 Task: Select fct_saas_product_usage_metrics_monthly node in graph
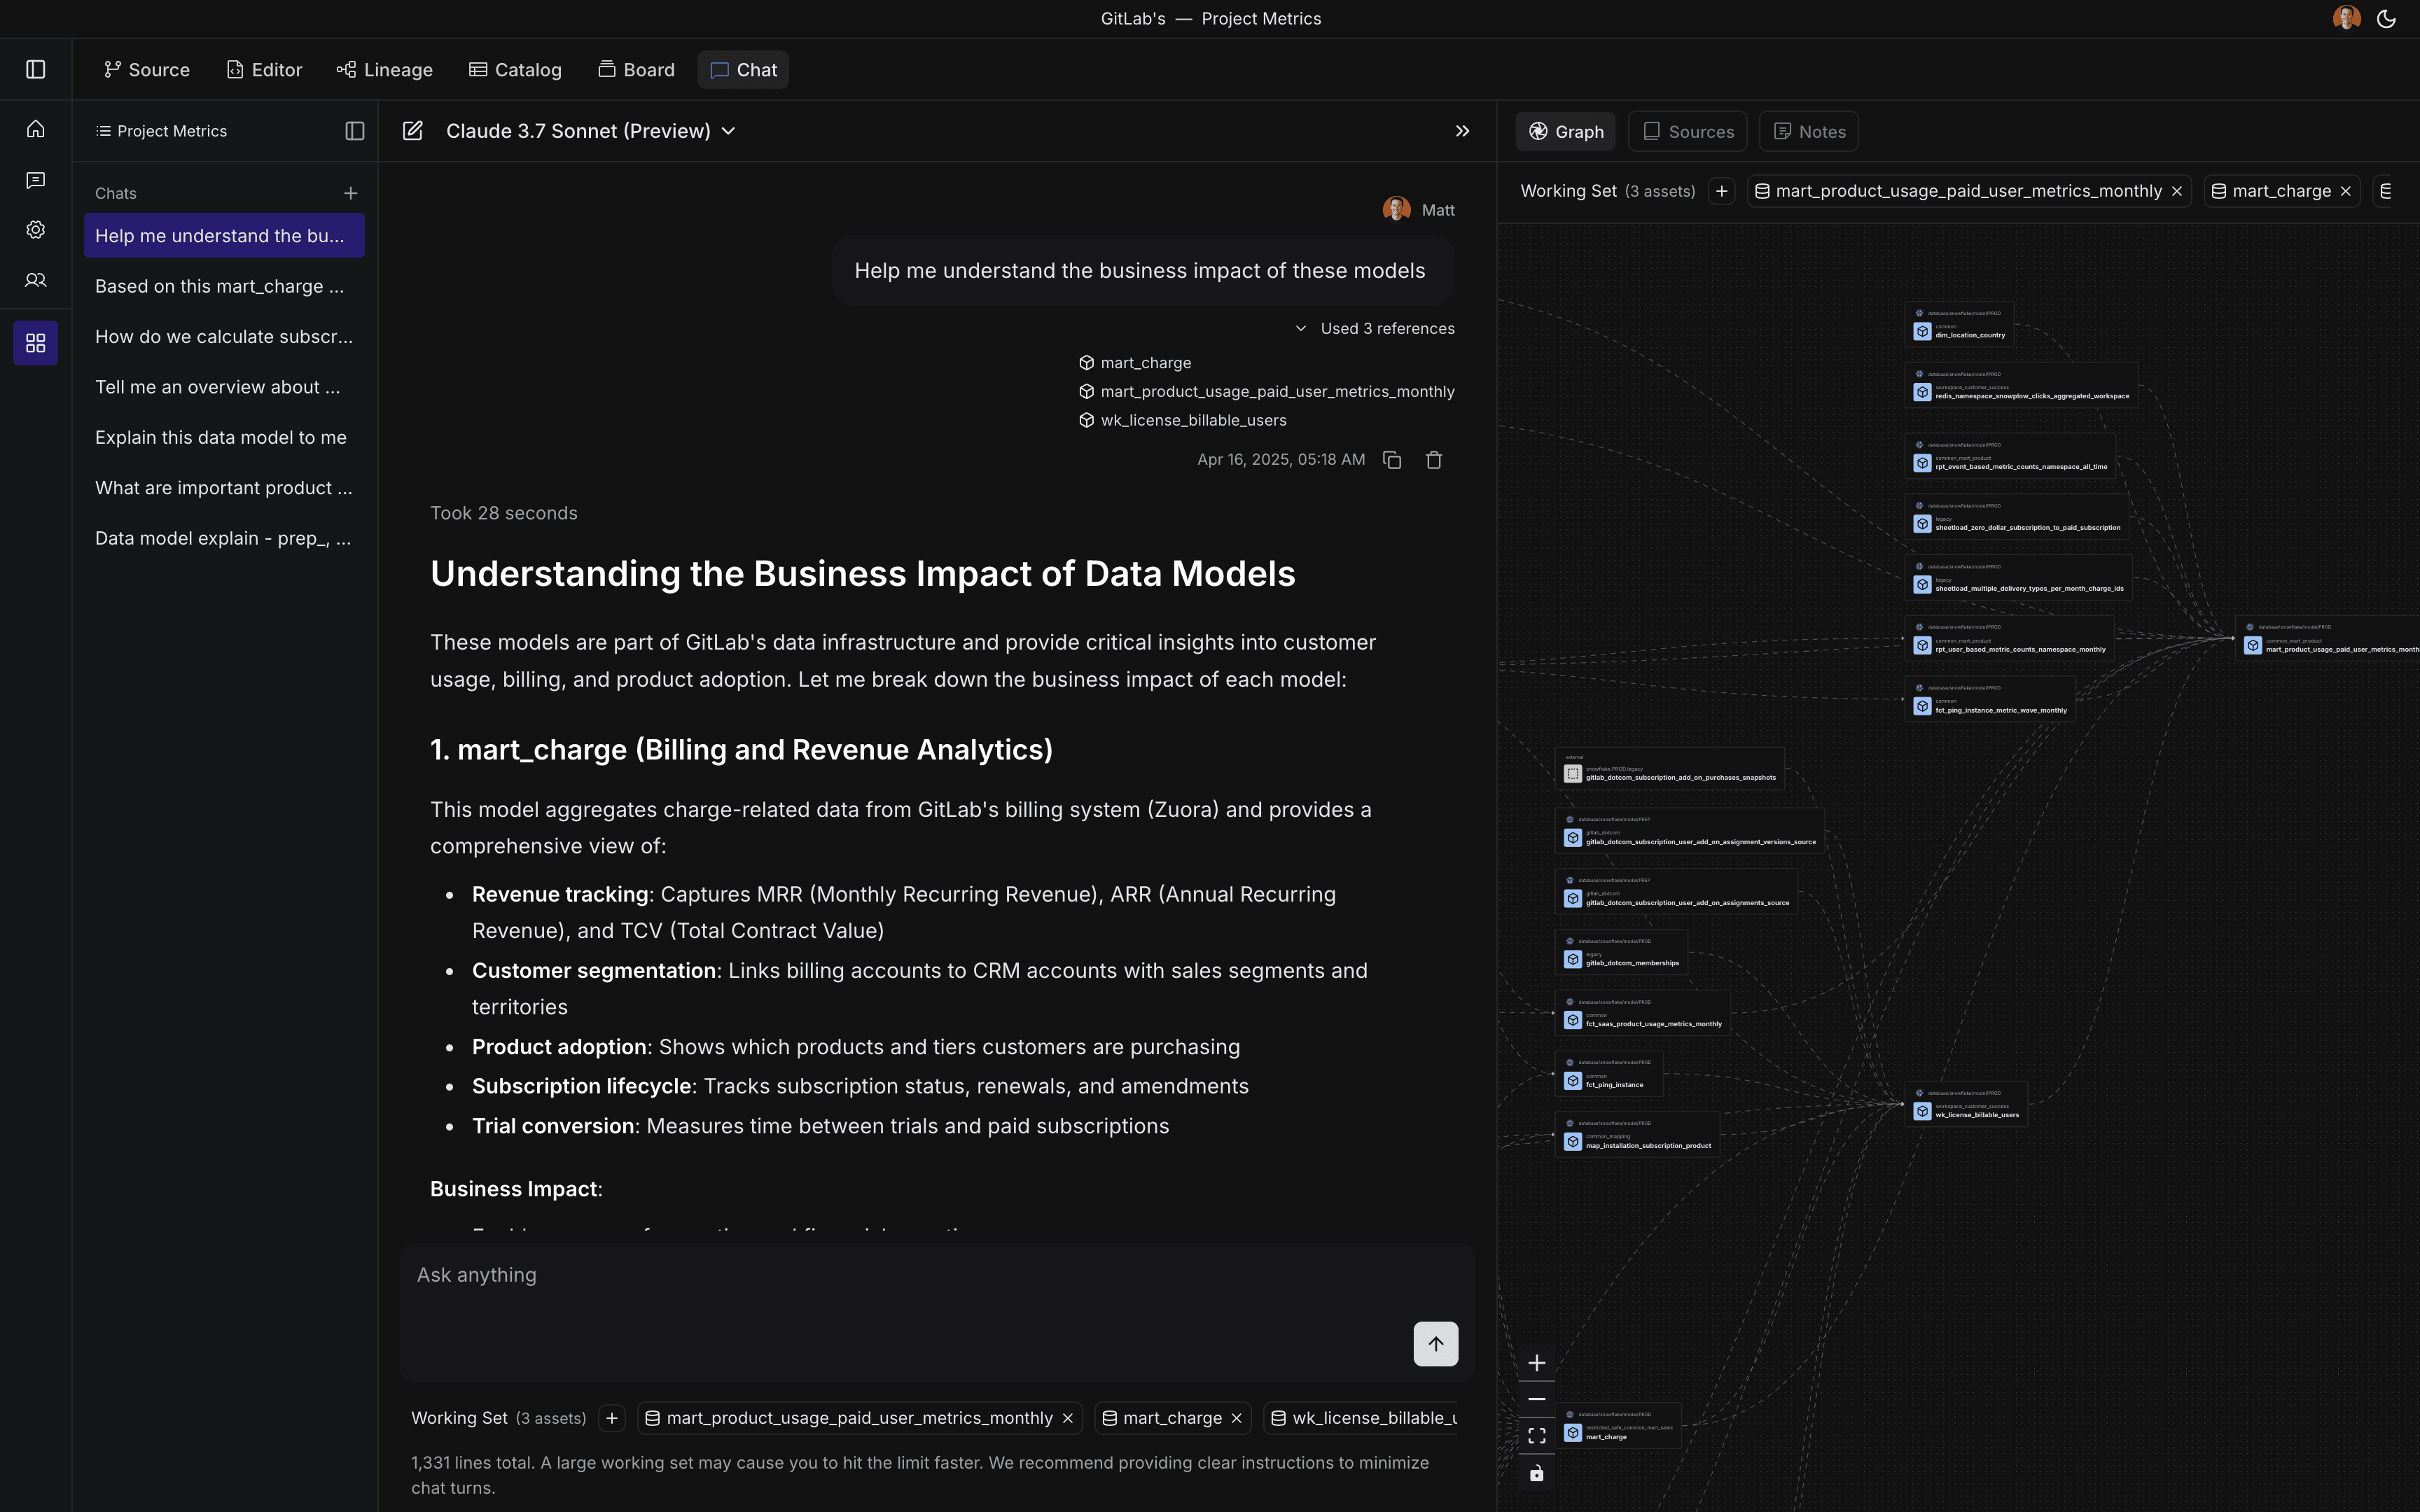[x=1643, y=1014]
